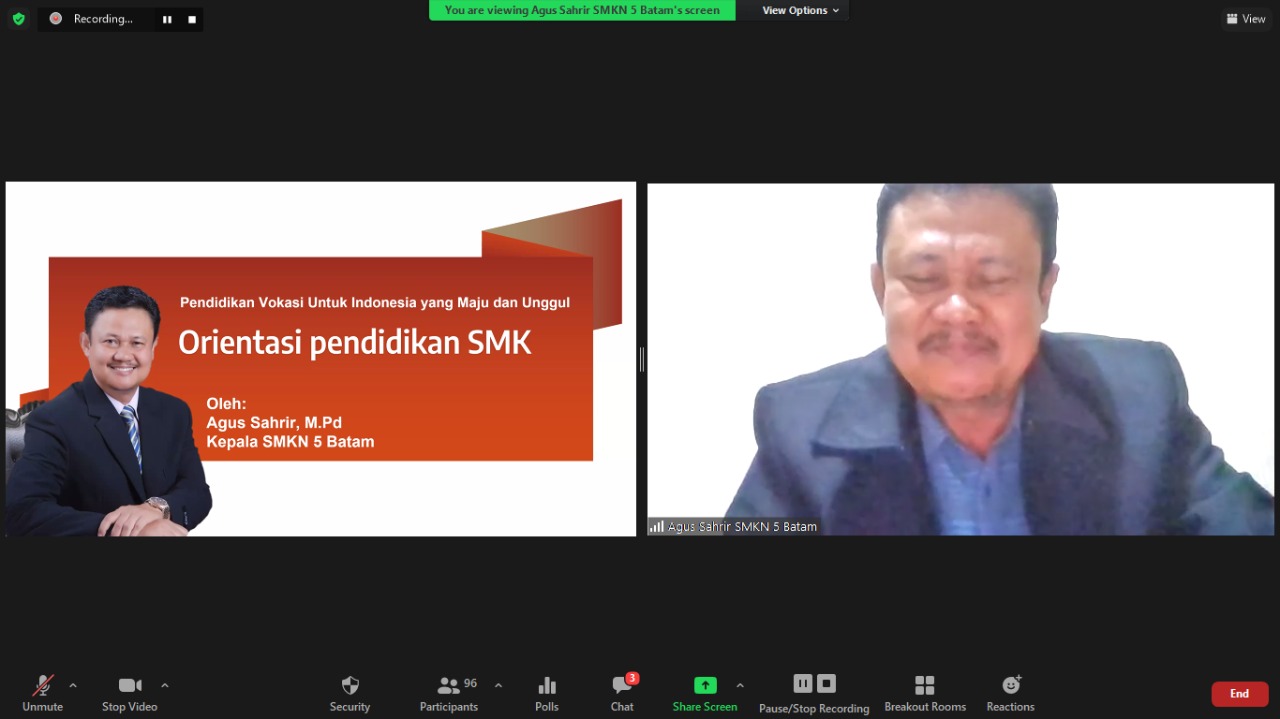This screenshot has height=719, width=1280.
Task: Expand audio settings arrow beside Unmute
Action: coord(73,685)
